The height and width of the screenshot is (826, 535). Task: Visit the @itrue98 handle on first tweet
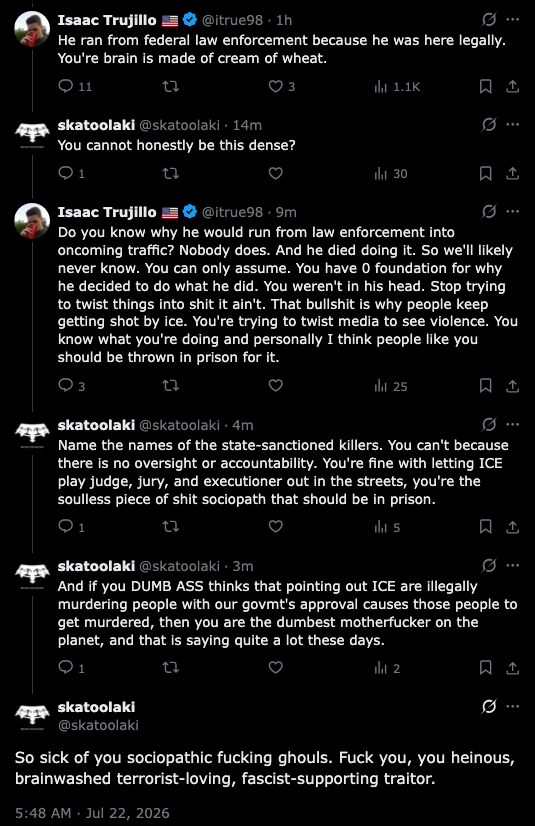point(232,20)
